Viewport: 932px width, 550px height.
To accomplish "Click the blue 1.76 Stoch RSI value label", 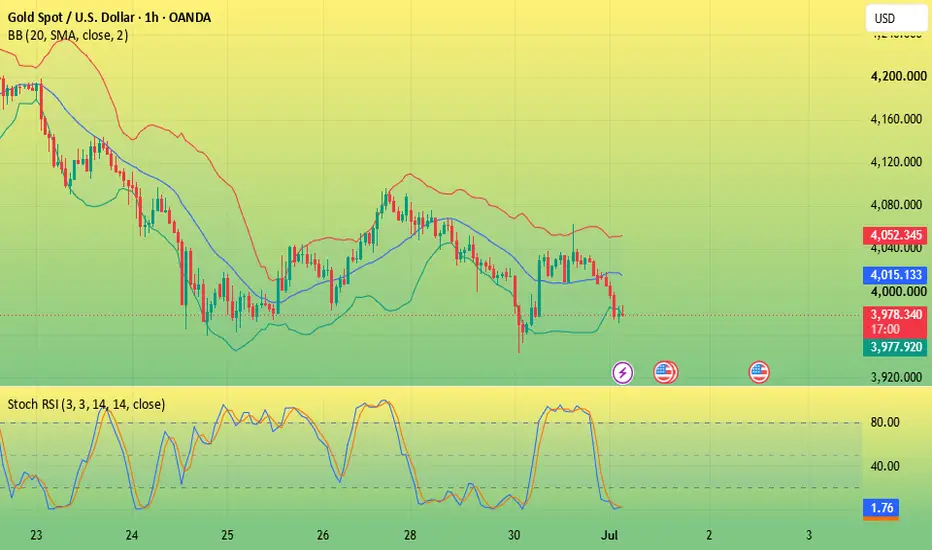I will tap(881, 508).
